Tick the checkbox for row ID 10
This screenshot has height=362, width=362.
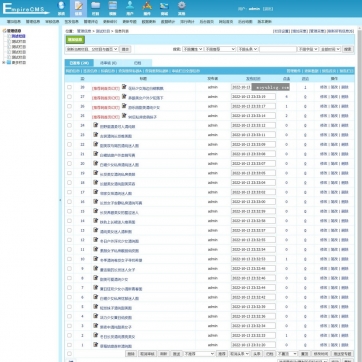coord(69,259)
